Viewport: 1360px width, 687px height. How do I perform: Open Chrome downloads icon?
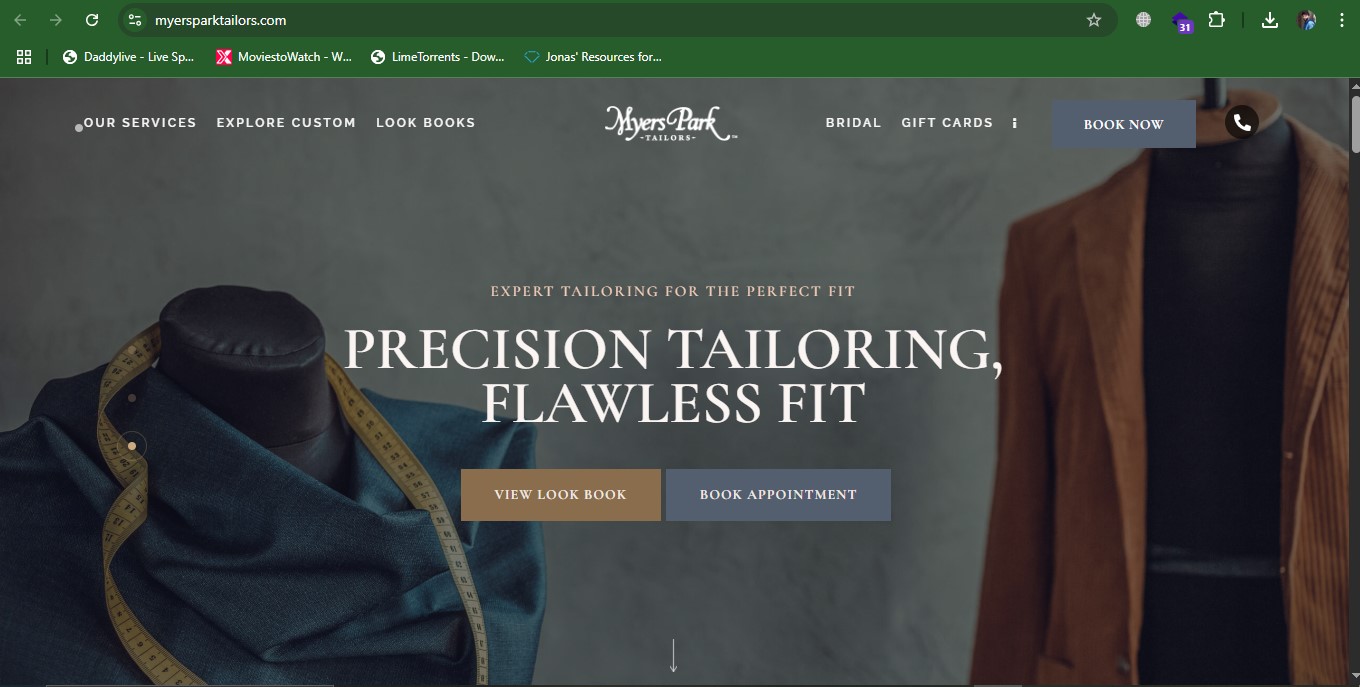tap(1269, 20)
